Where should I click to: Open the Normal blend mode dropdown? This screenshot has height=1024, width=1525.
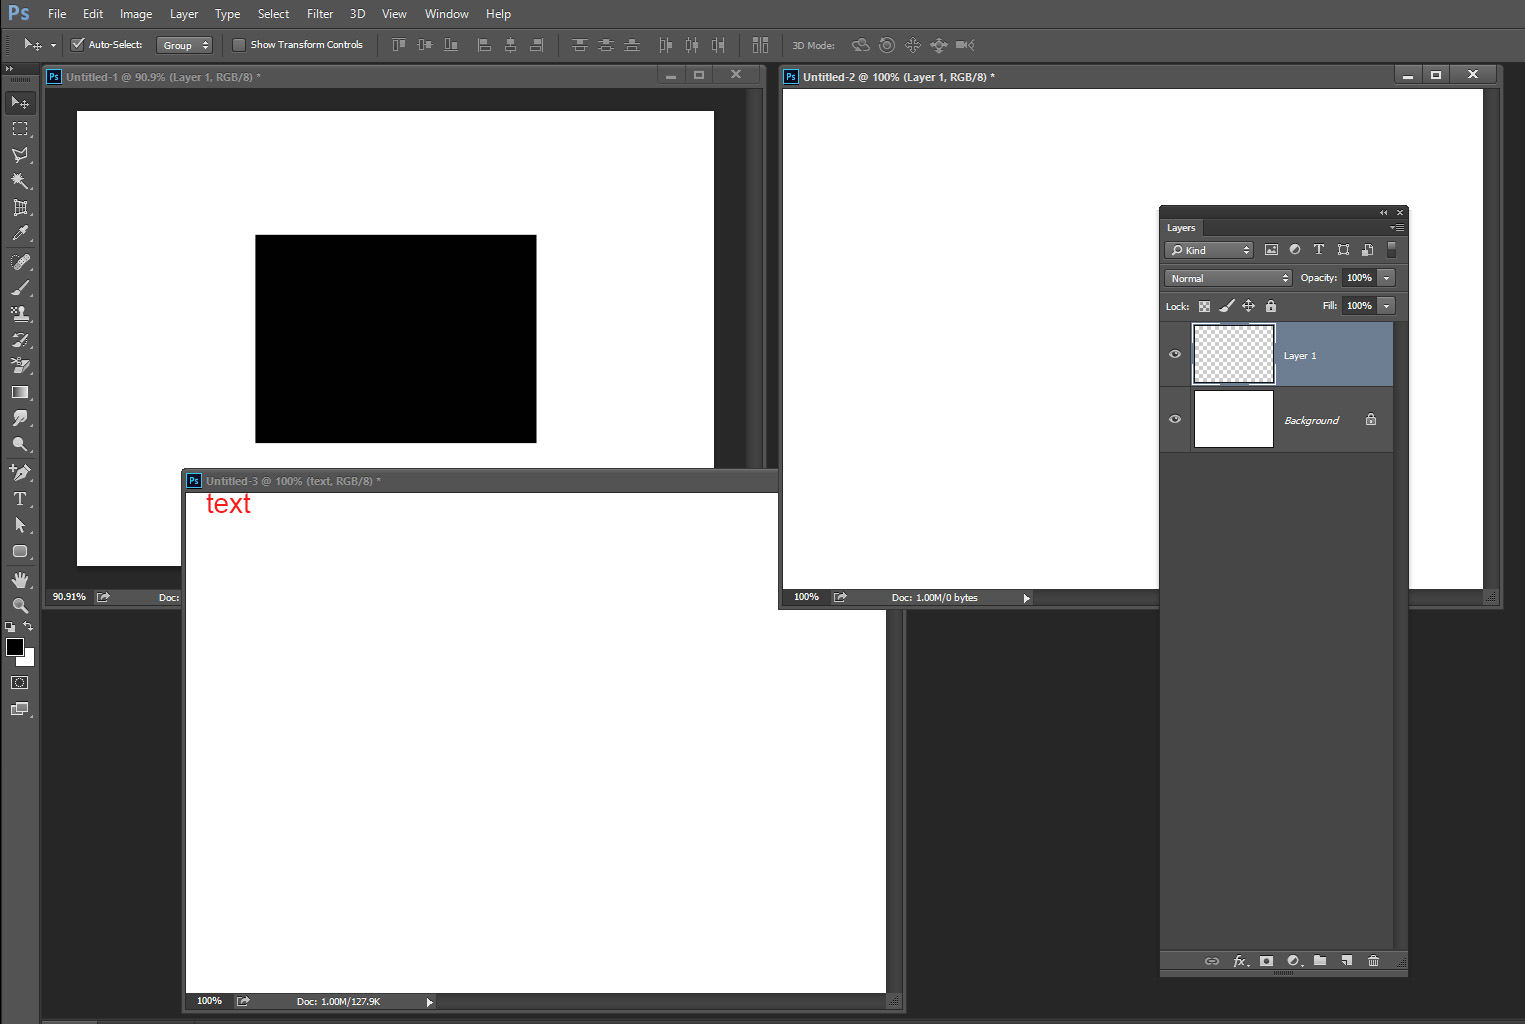(x=1227, y=277)
